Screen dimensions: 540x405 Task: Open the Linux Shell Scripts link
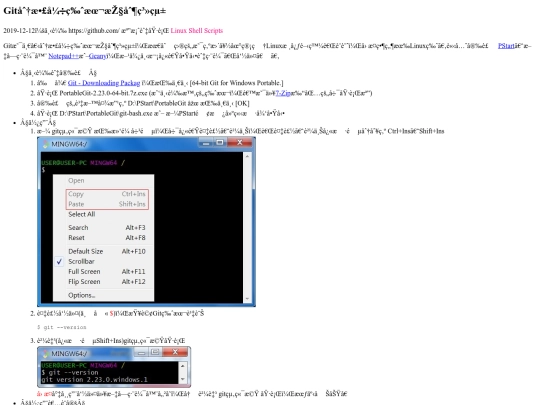[x=197, y=30]
